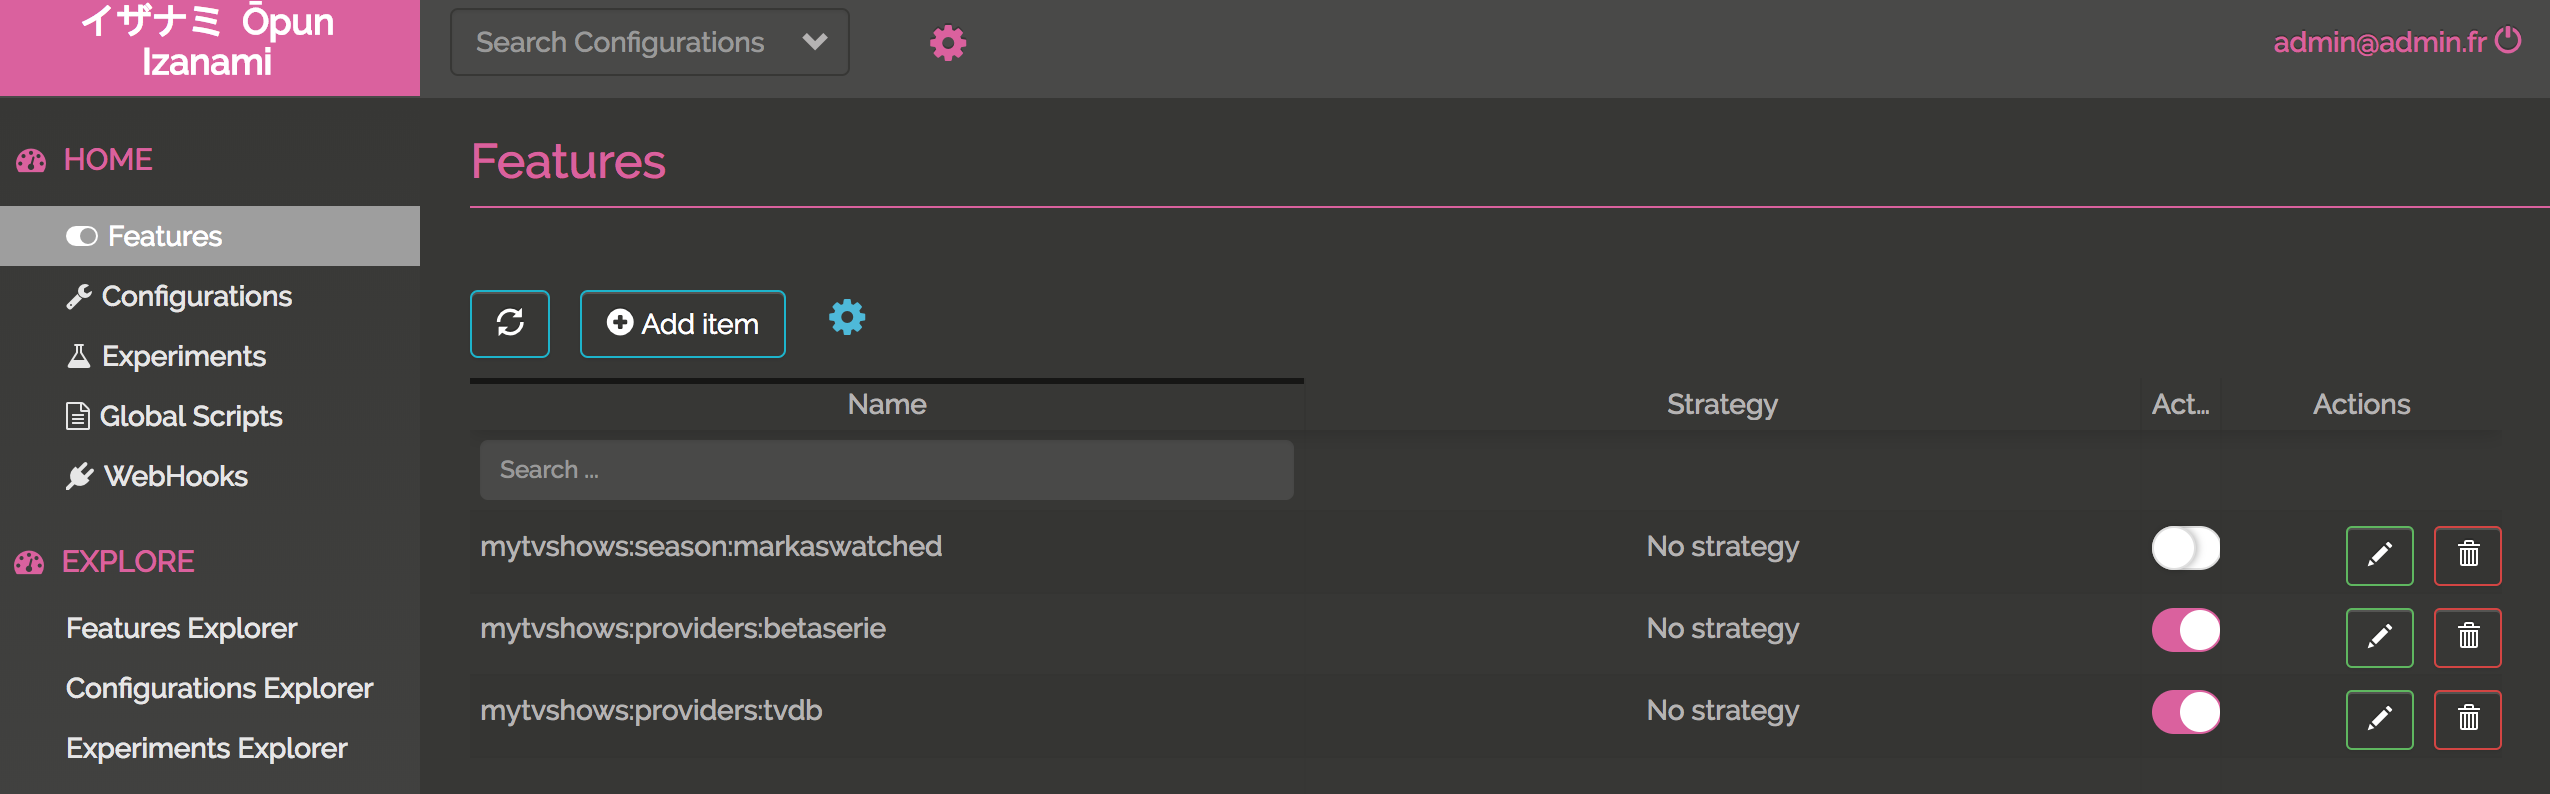
Task: Enable the mytvshows:season:markaswatched feature toggle
Action: coord(2186,548)
